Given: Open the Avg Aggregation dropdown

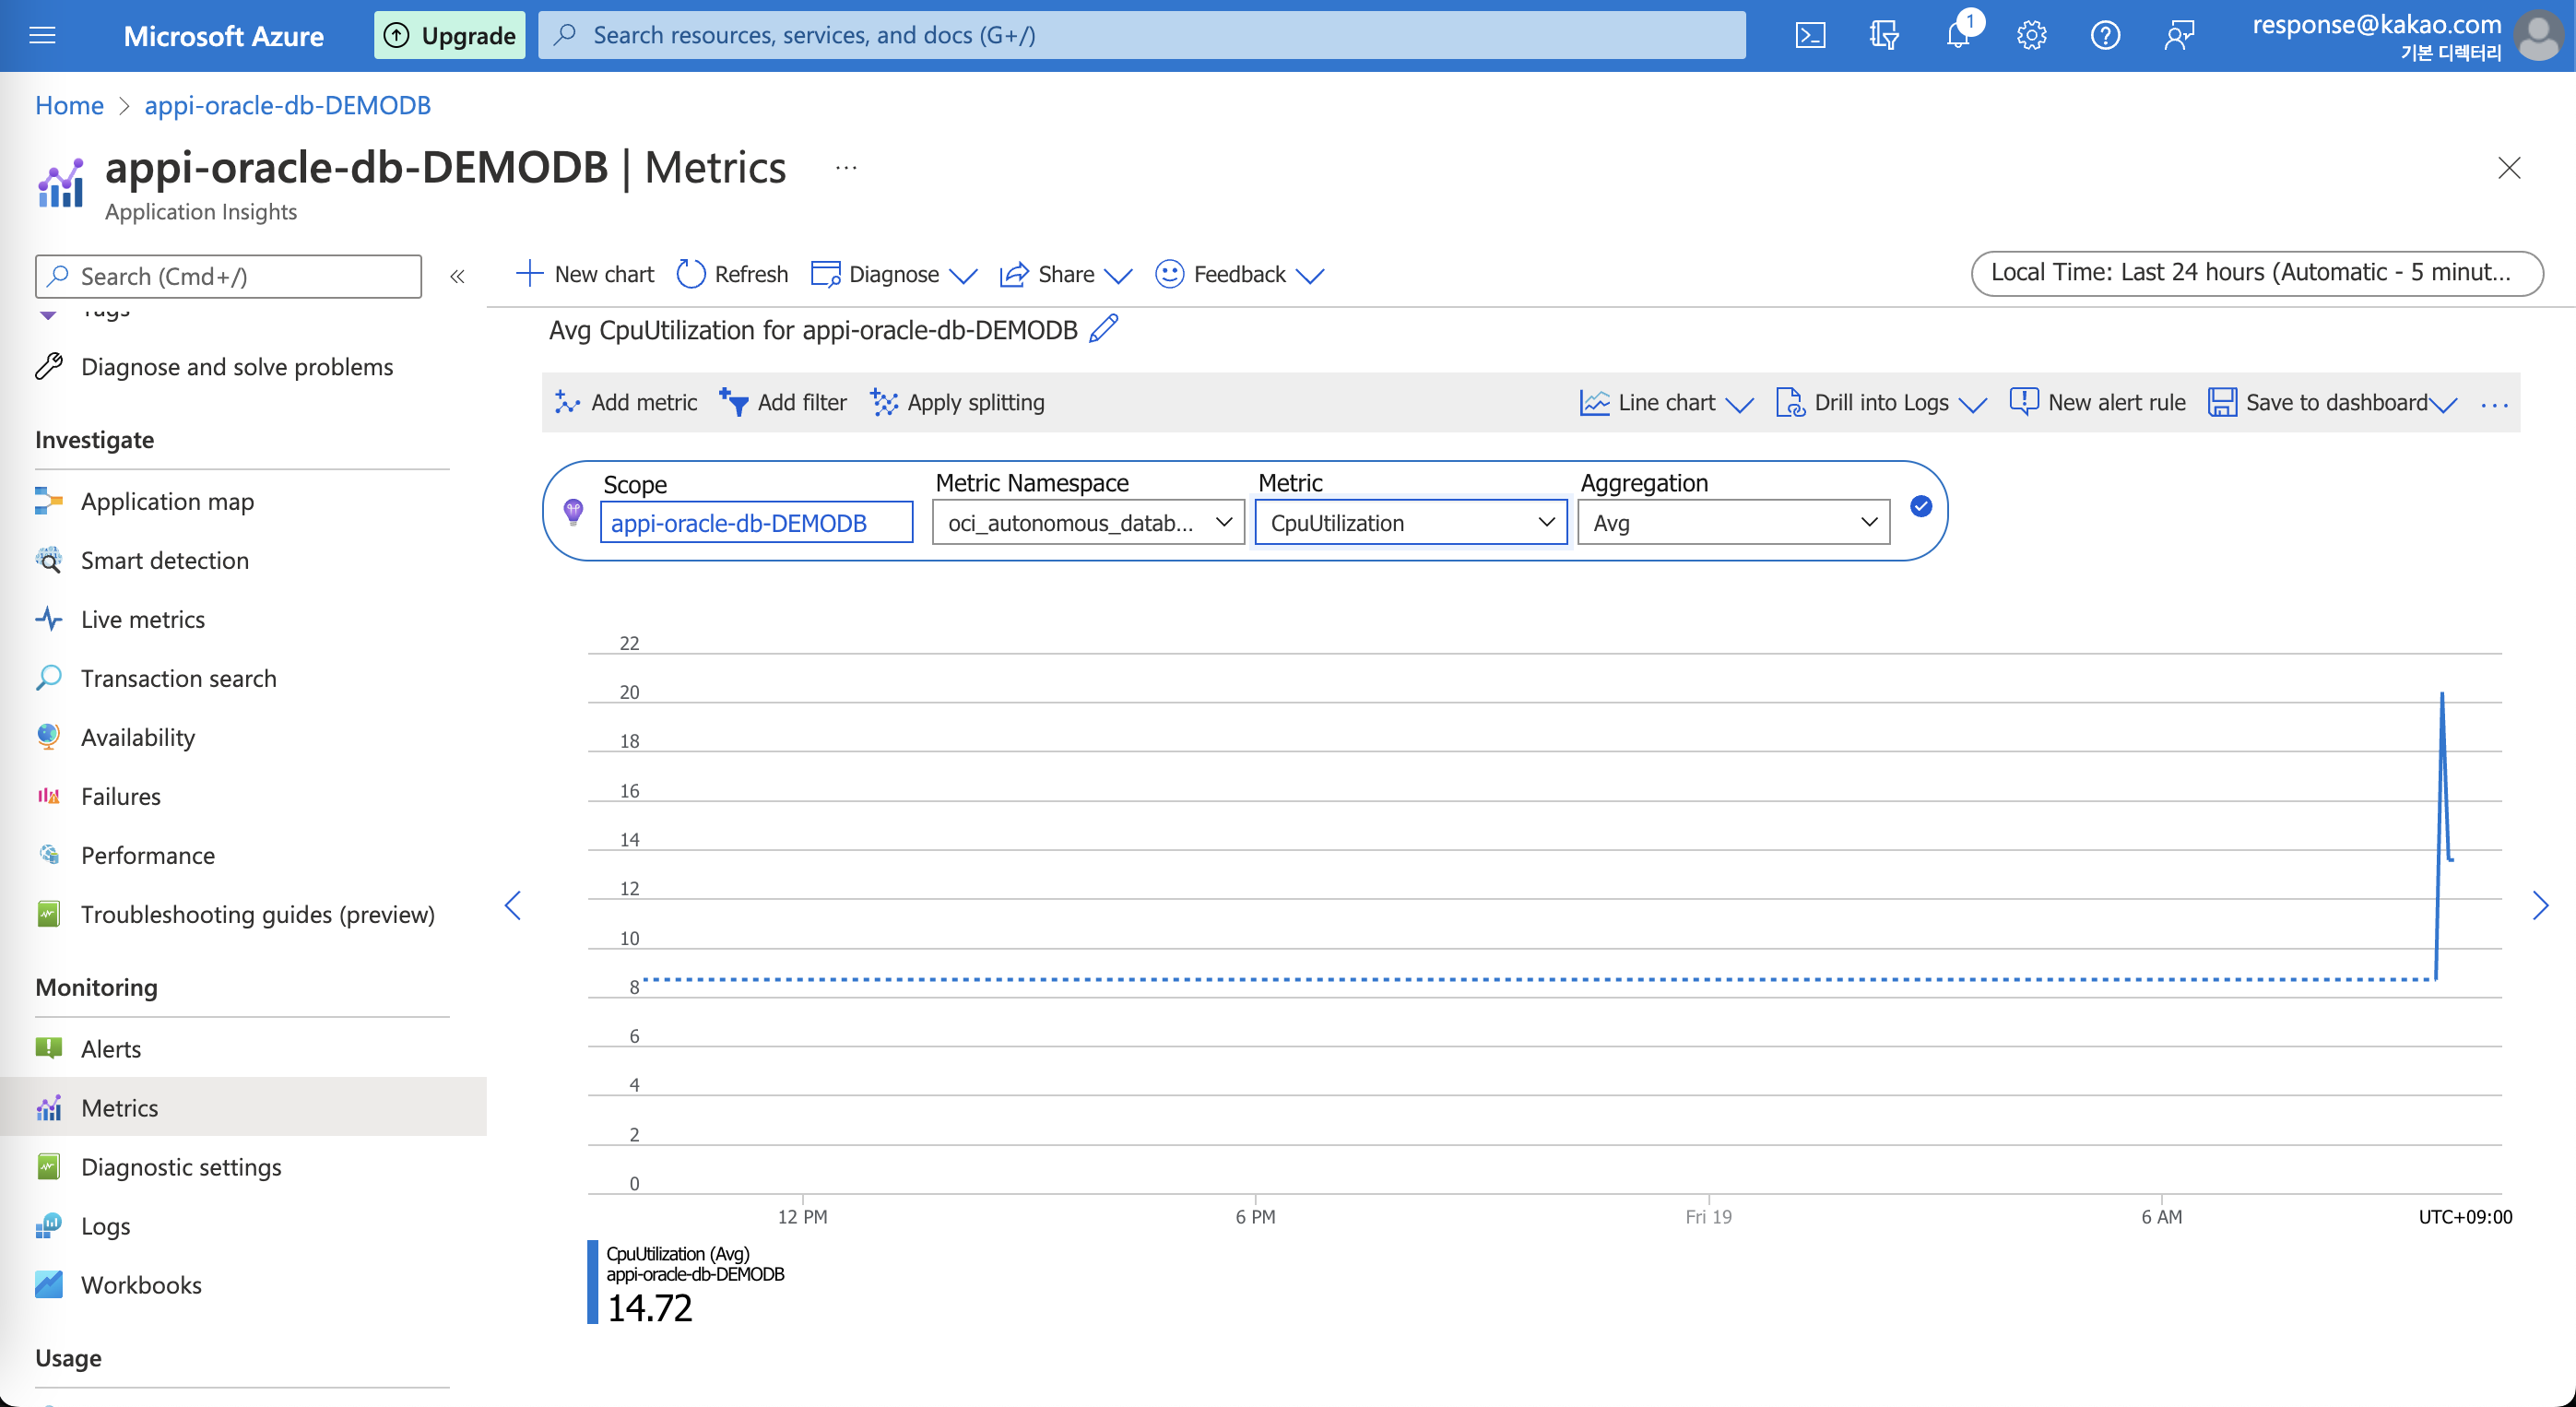Looking at the screenshot, I should (x=1733, y=522).
